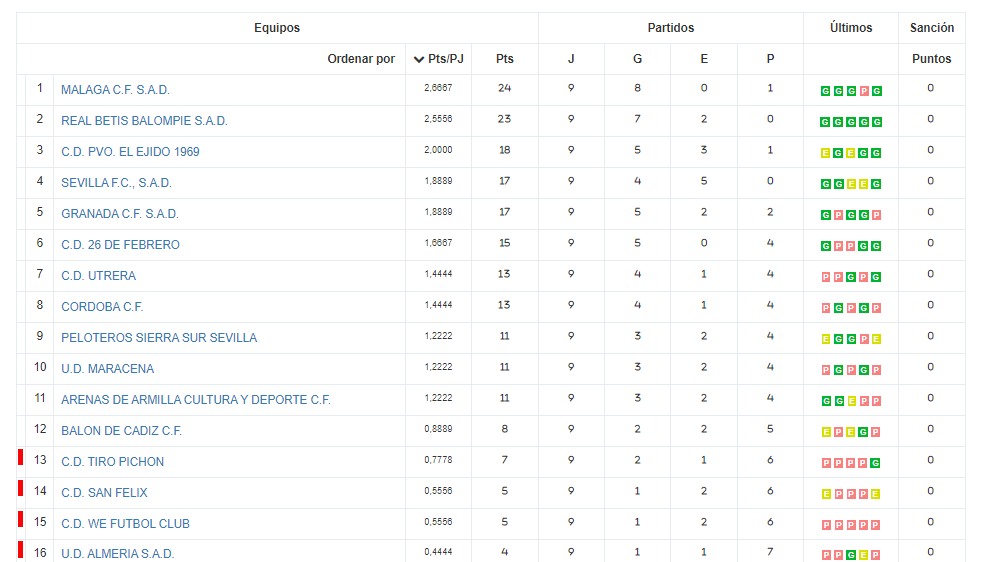Click draws value 5 in Sevilla F.C. row
Screen dimensions: 995x562
click(x=704, y=181)
